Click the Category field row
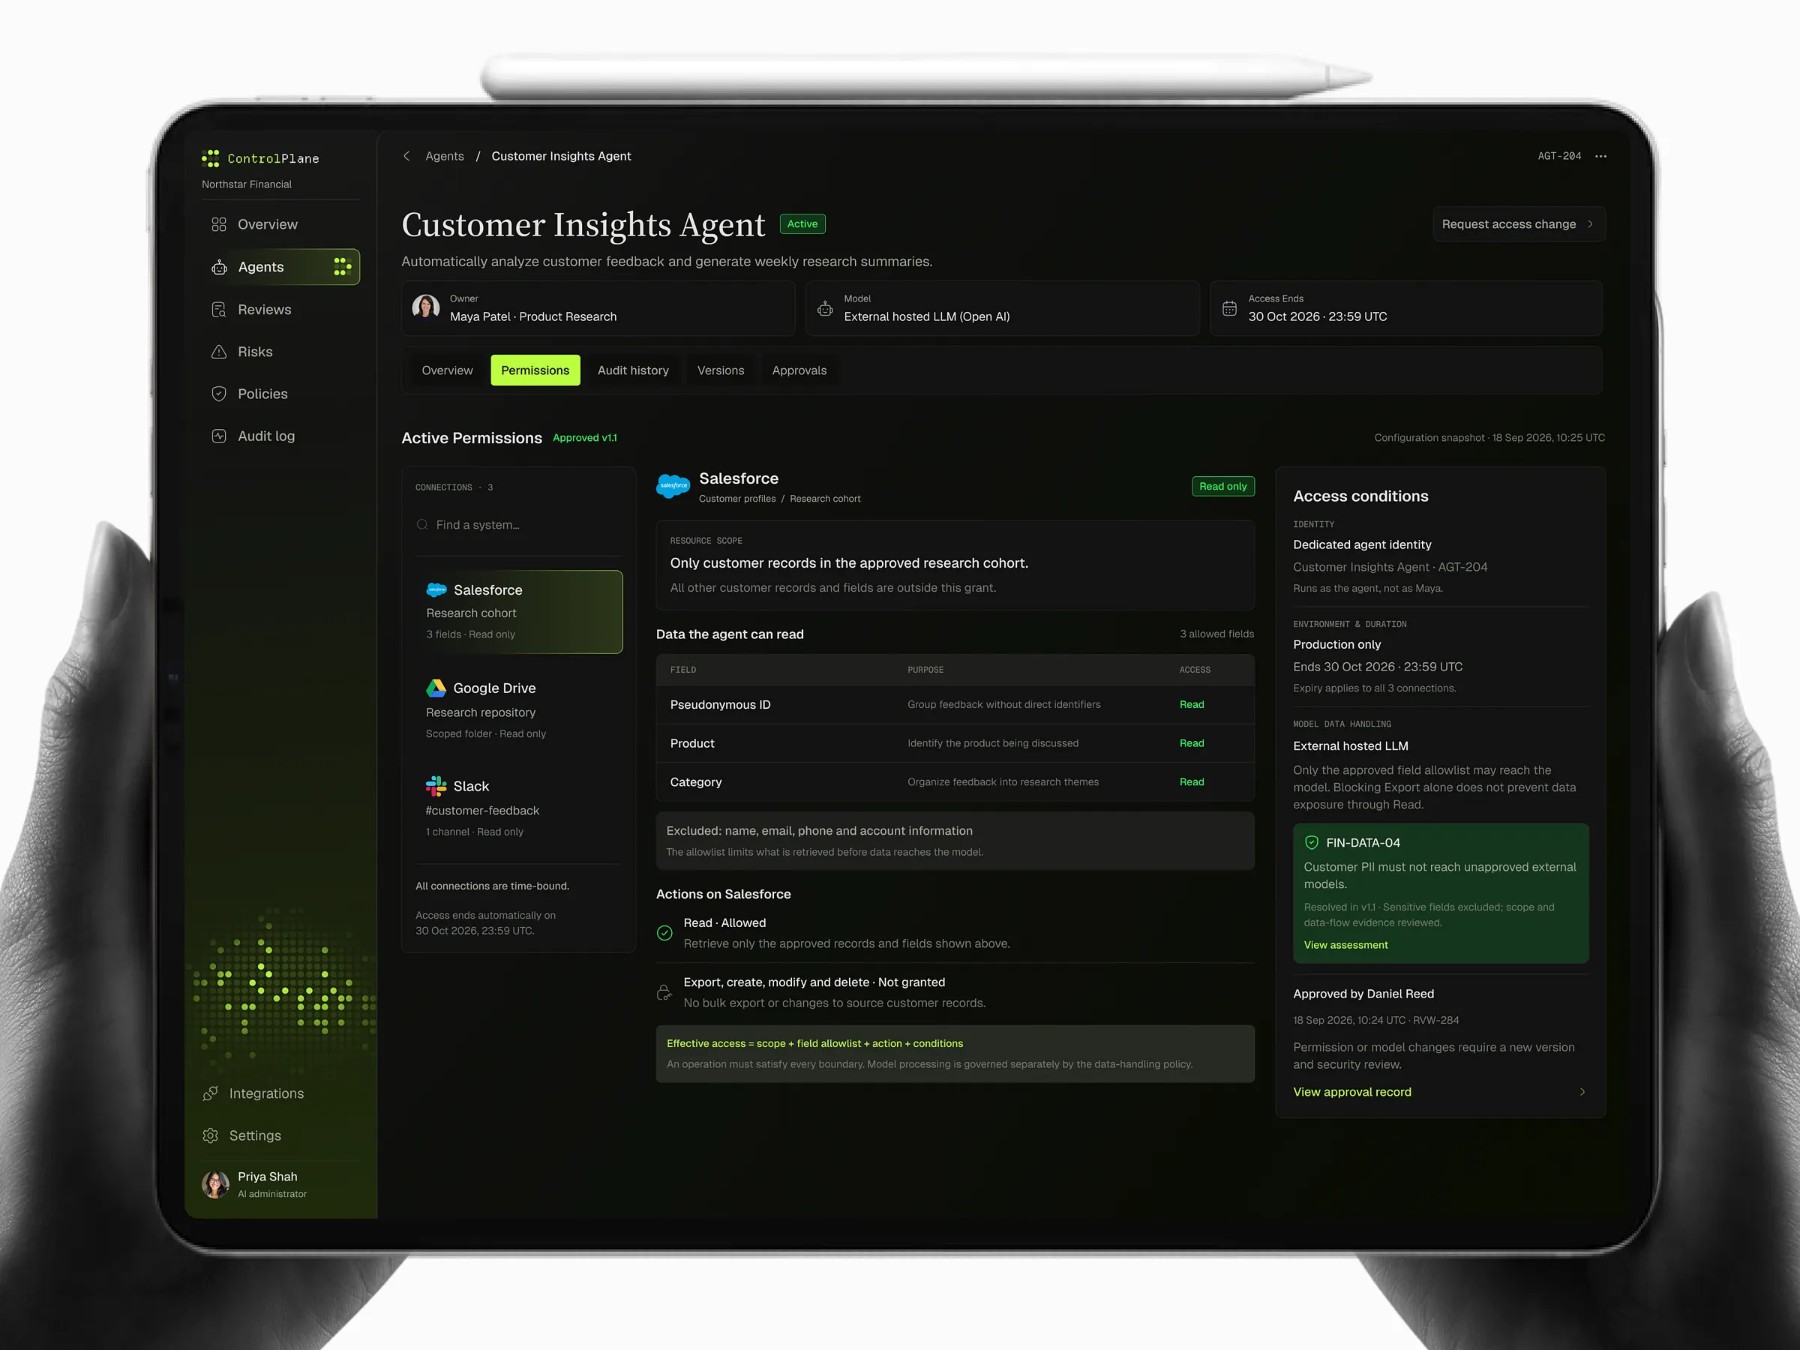The width and height of the screenshot is (1800, 1350). (x=955, y=782)
